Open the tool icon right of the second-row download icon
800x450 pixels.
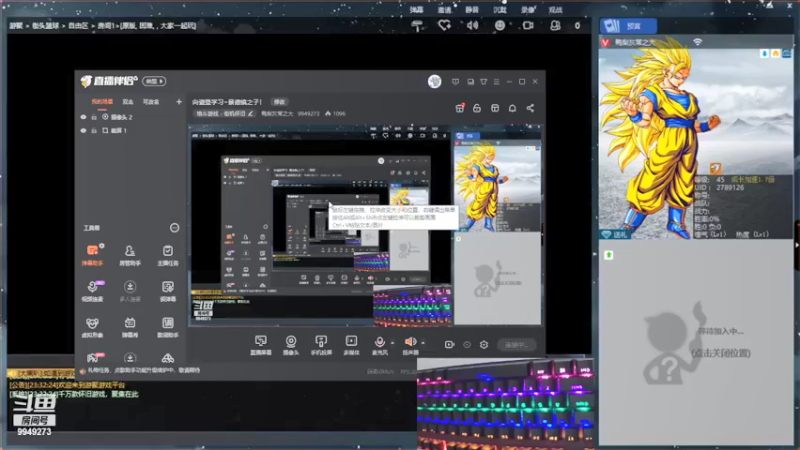tap(167, 291)
